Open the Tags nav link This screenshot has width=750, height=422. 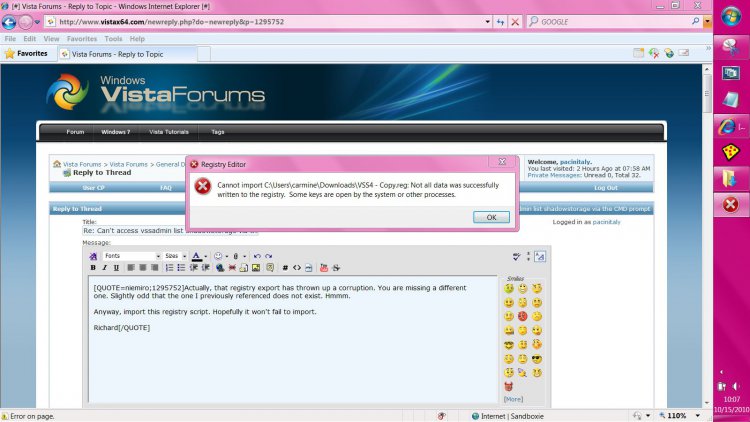[218, 132]
